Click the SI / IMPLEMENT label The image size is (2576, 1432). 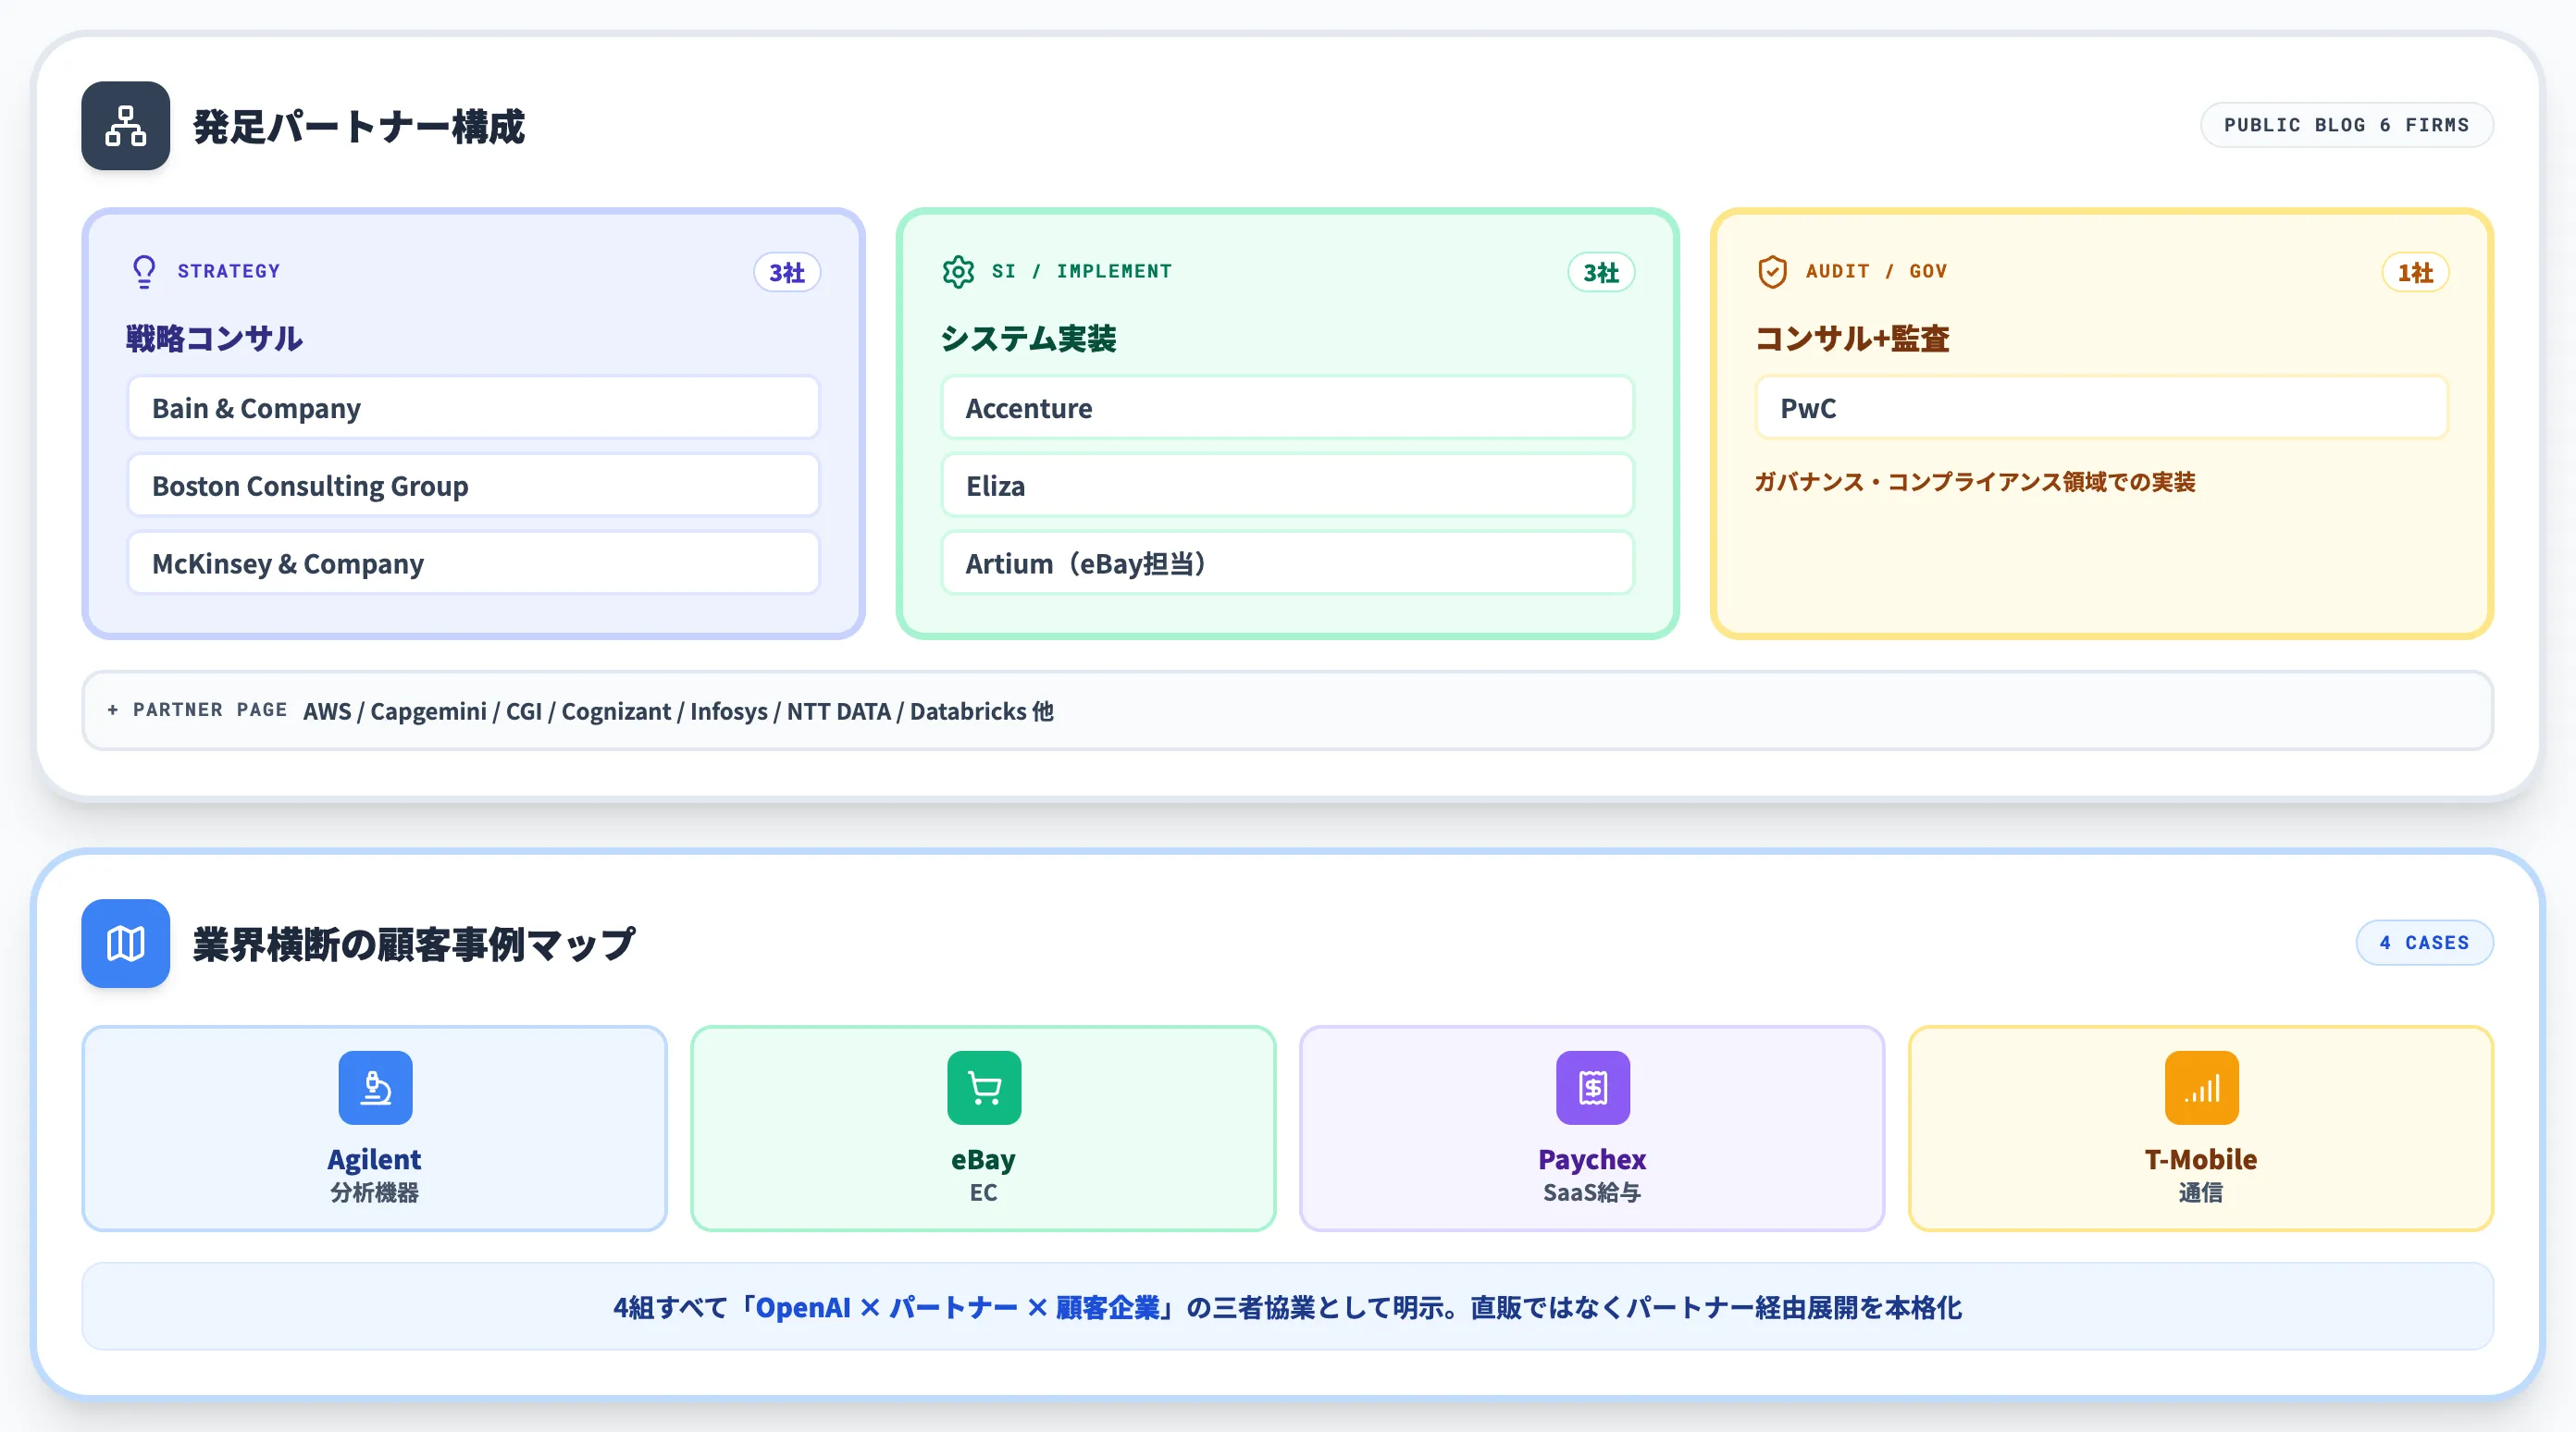tap(1081, 271)
